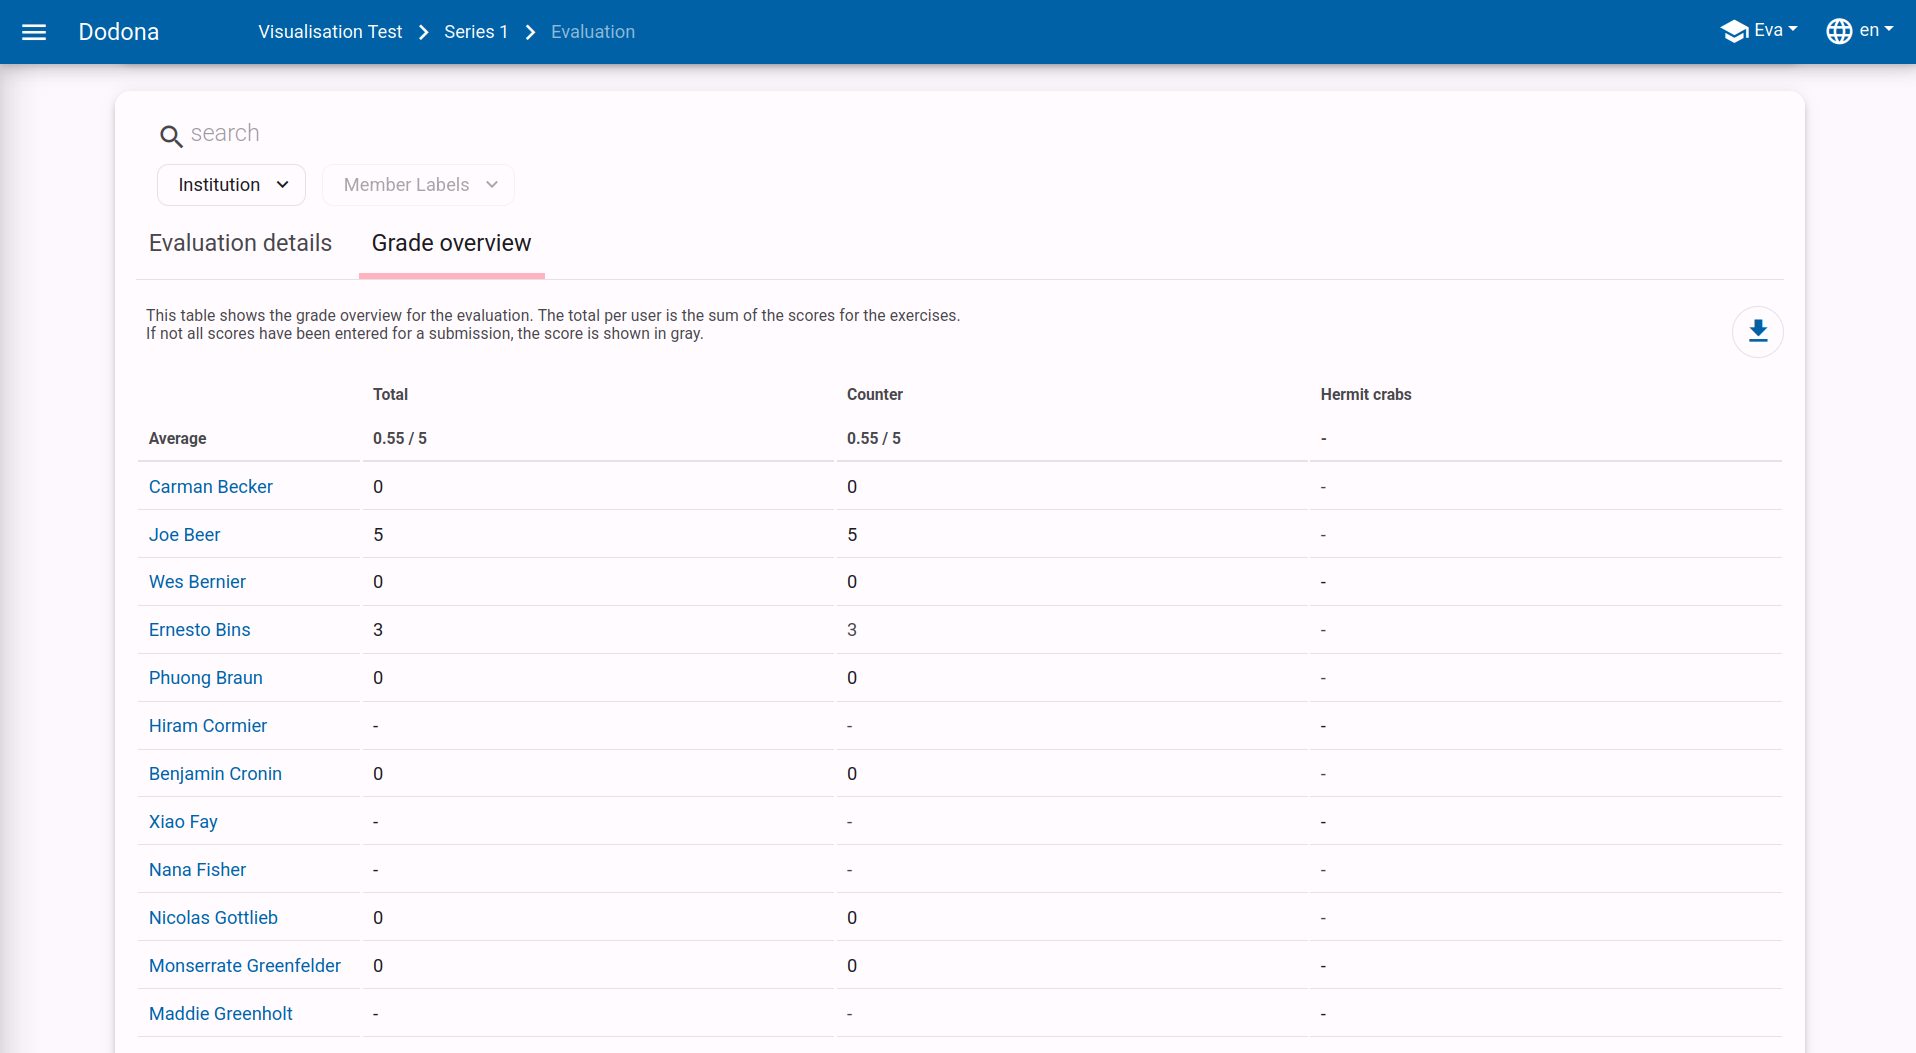Viewport: 1916px width, 1053px height.
Task: Open Xiao Fay's profile link
Action: (183, 822)
